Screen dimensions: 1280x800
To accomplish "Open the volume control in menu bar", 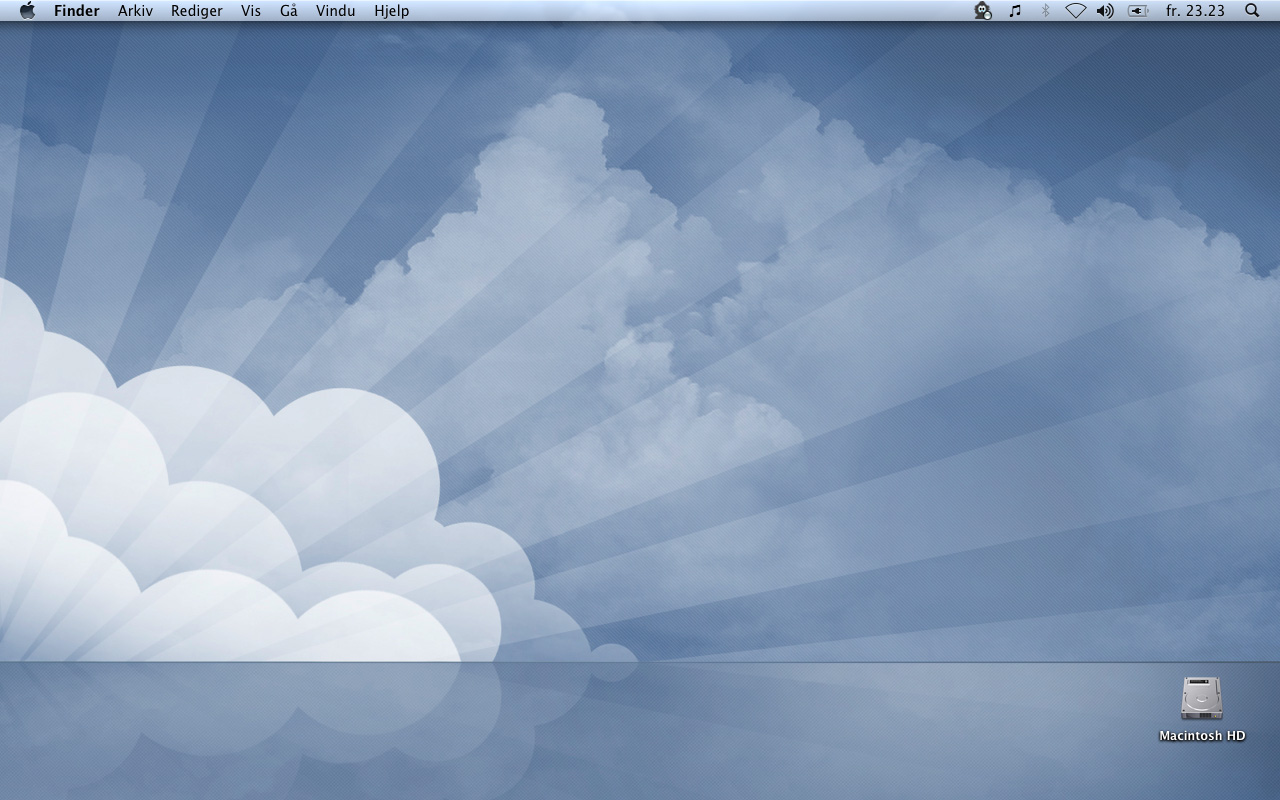I will tap(1105, 11).
